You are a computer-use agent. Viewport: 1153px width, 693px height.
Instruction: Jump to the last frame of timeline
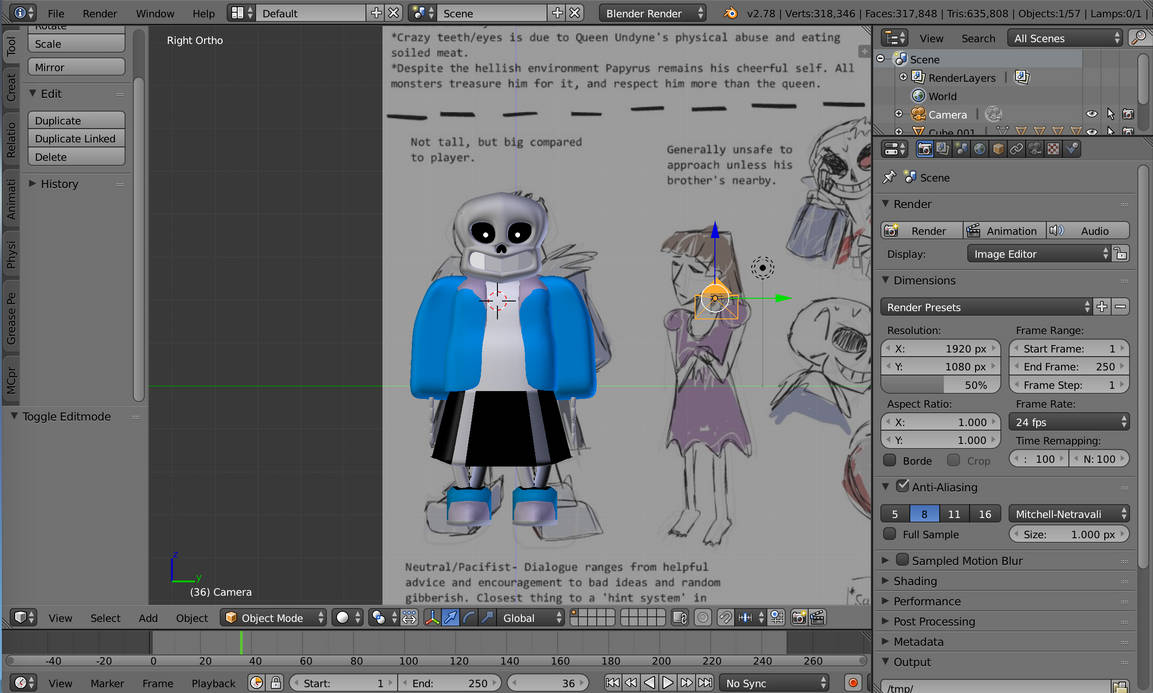704,683
